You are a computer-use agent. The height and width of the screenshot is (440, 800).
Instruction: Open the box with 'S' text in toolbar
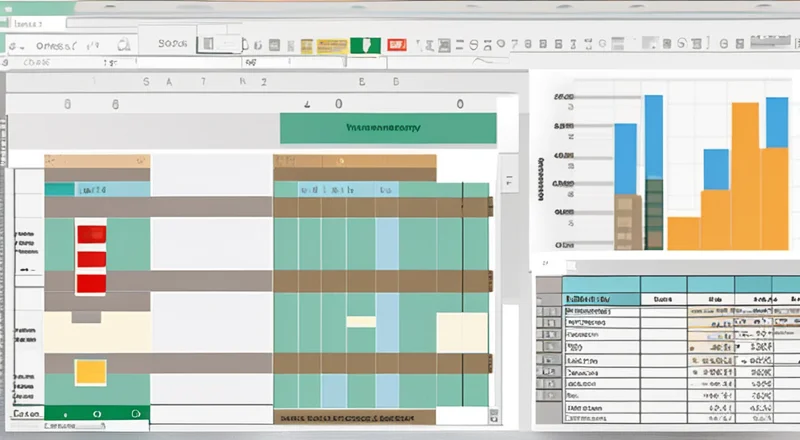click(x=173, y=44)
